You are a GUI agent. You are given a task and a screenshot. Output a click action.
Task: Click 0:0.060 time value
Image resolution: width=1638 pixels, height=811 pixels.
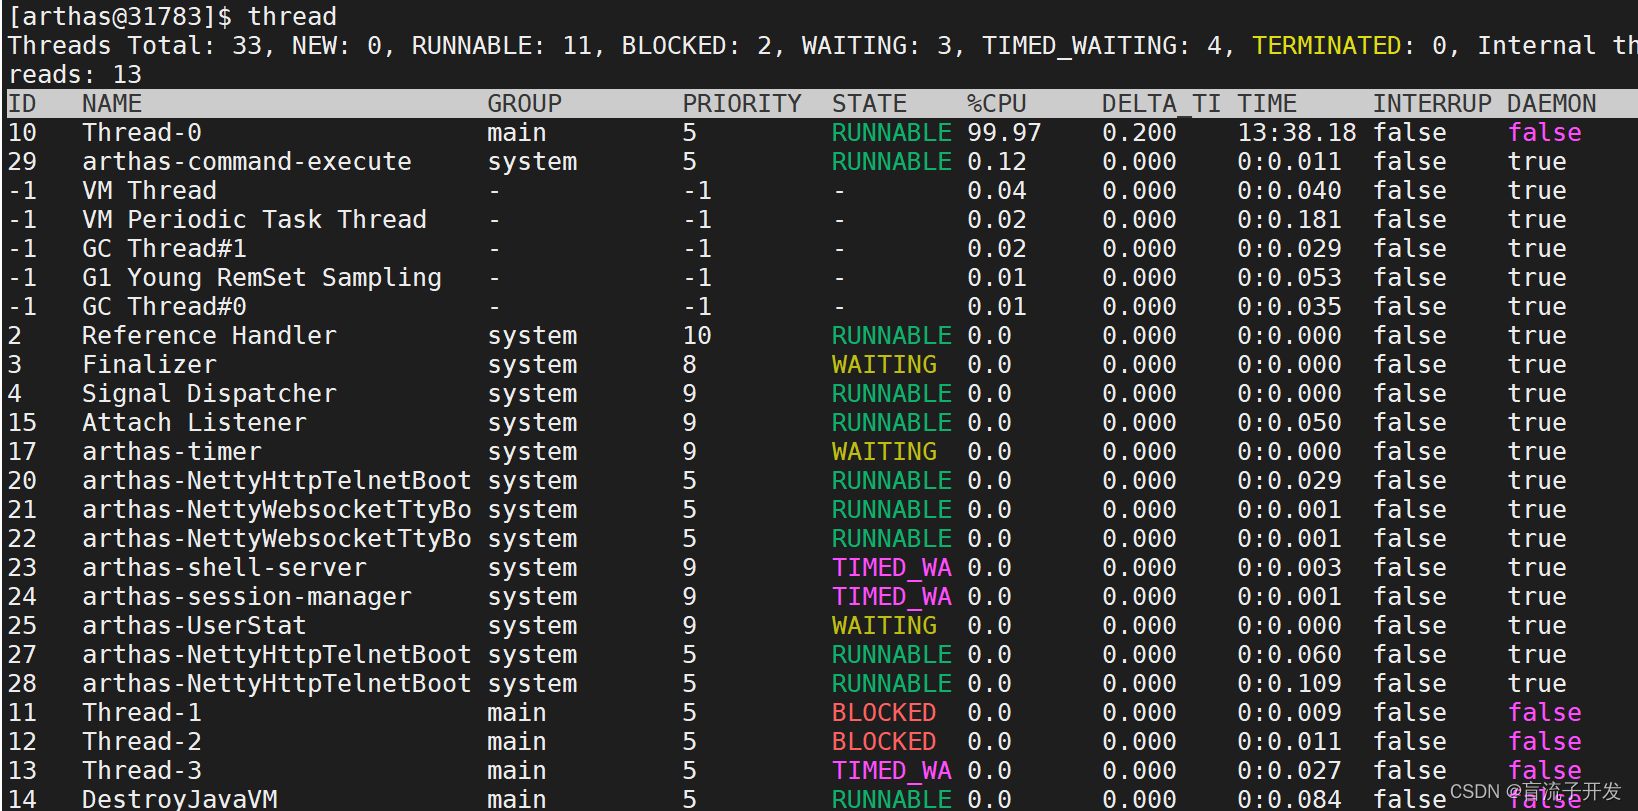click(x=1289, y=655)
